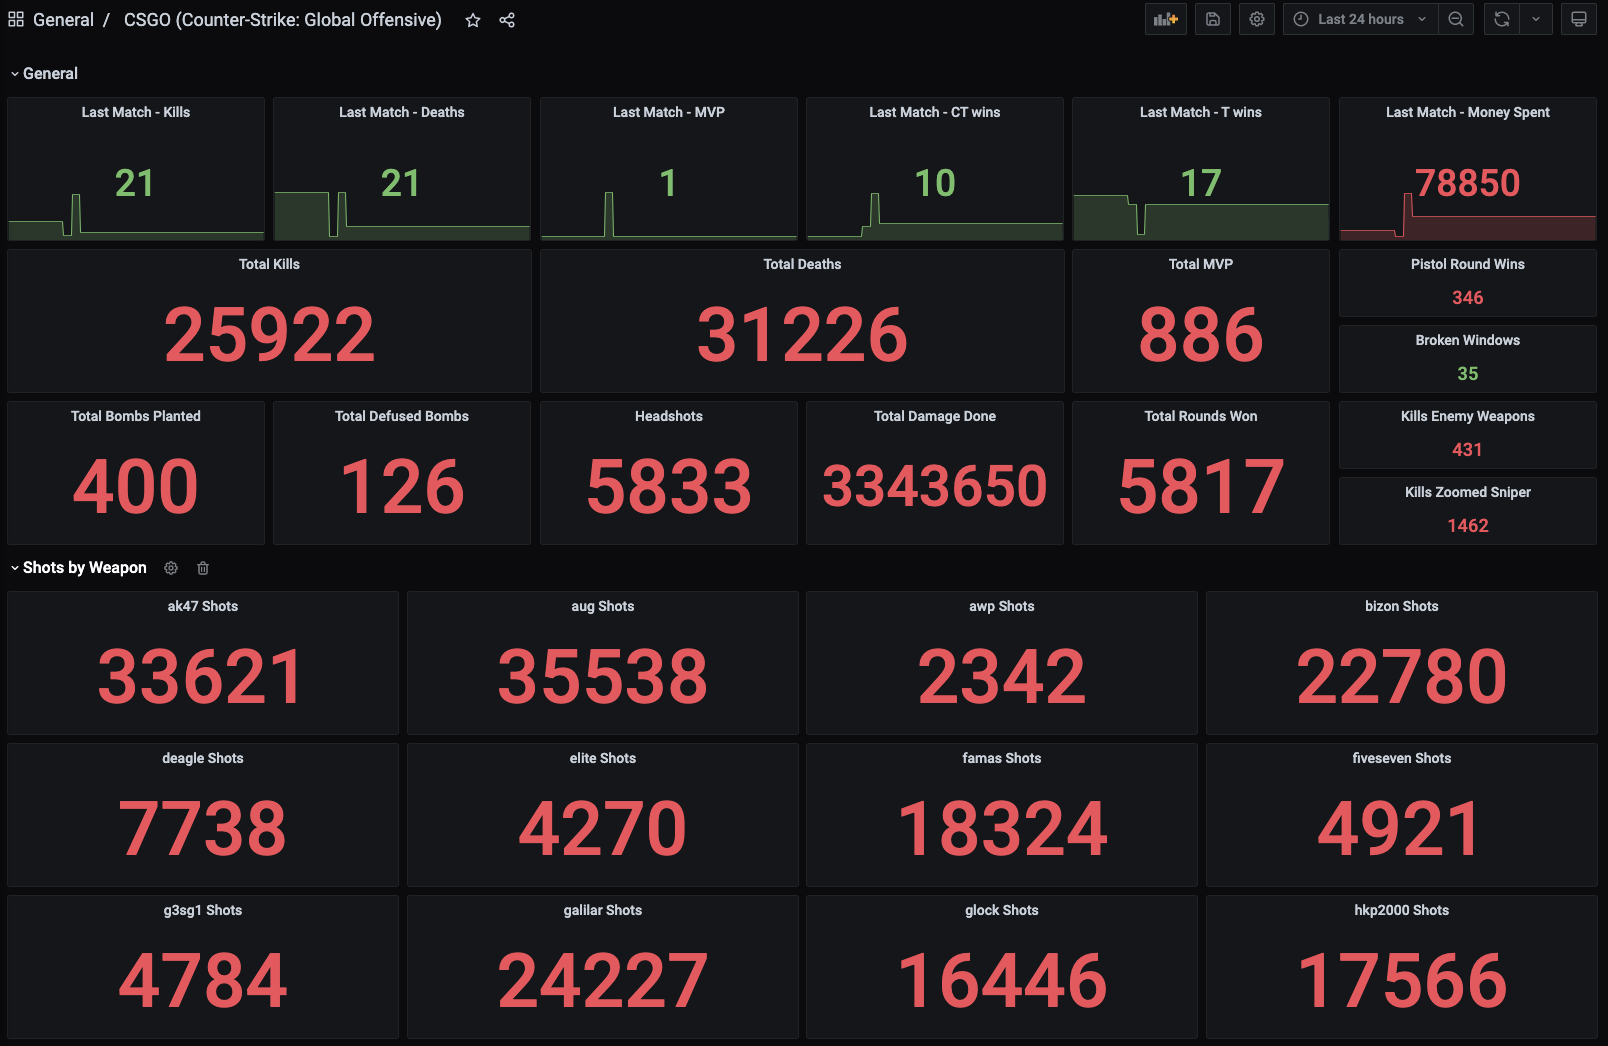This screenshot has width=1608, height=1046.
Task: Click the Total Kills panel title
Action: click(269, 264)
